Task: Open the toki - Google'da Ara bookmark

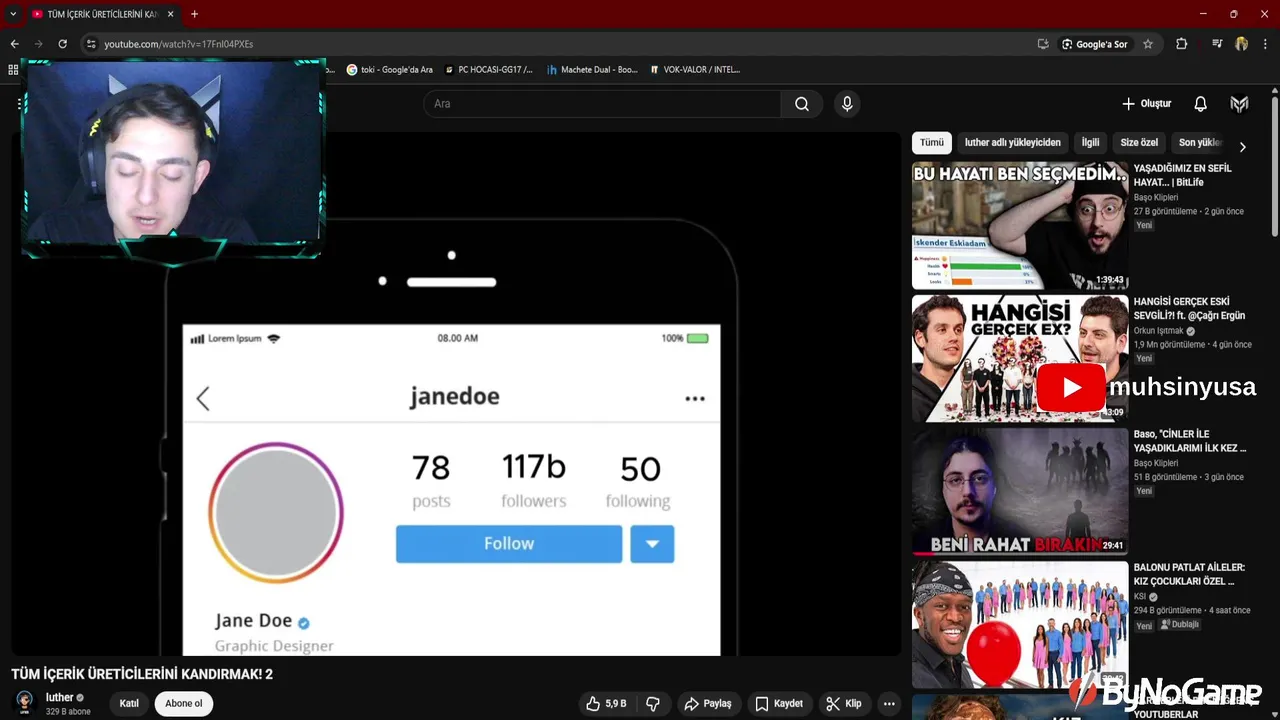Action: (x=389, y=70)
